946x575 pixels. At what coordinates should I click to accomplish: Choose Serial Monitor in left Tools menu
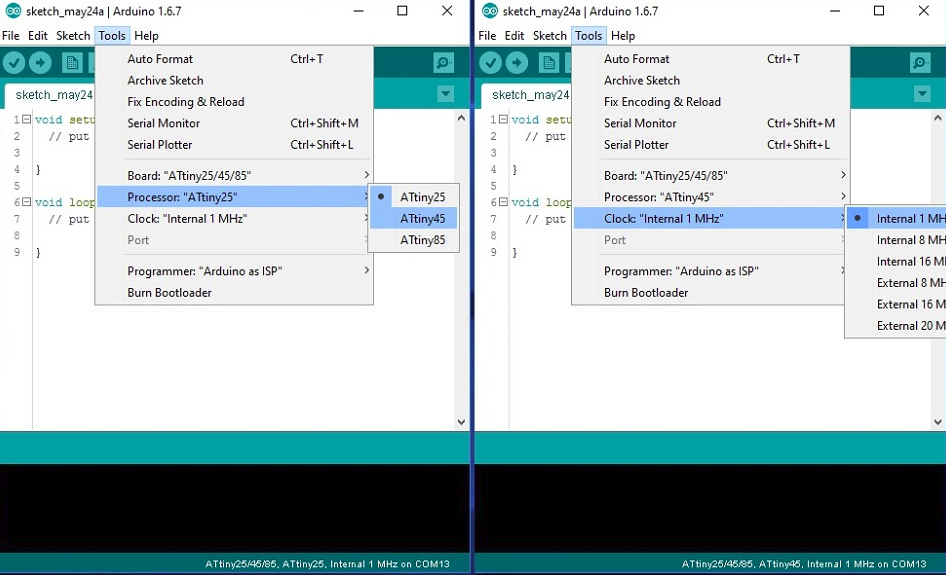click(234, 123)
